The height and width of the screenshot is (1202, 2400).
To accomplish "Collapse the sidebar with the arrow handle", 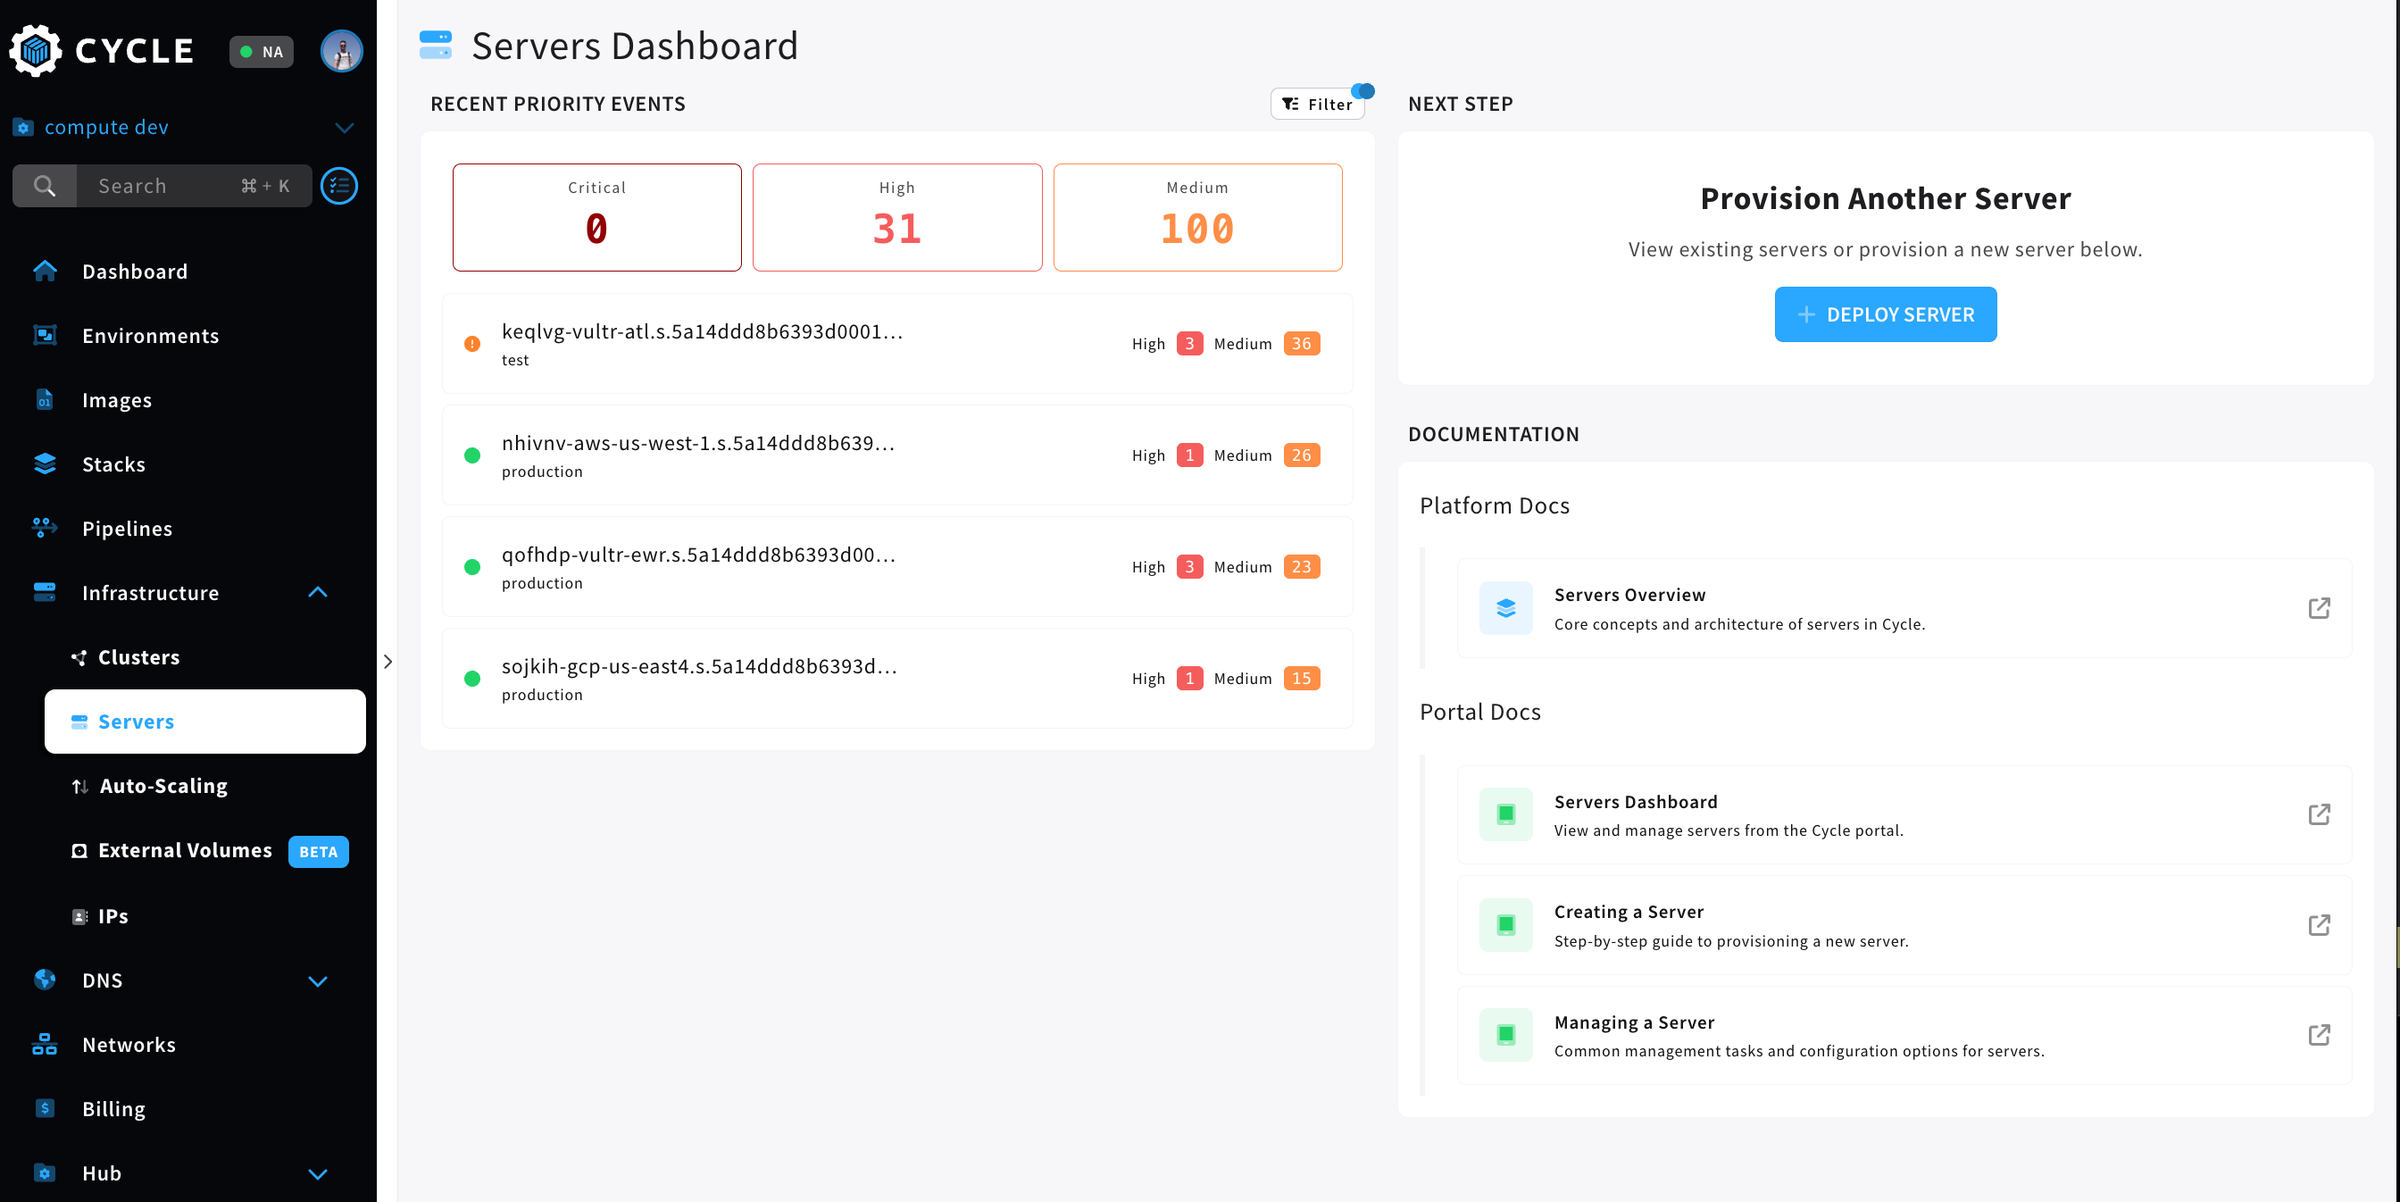I will (388, 661).
